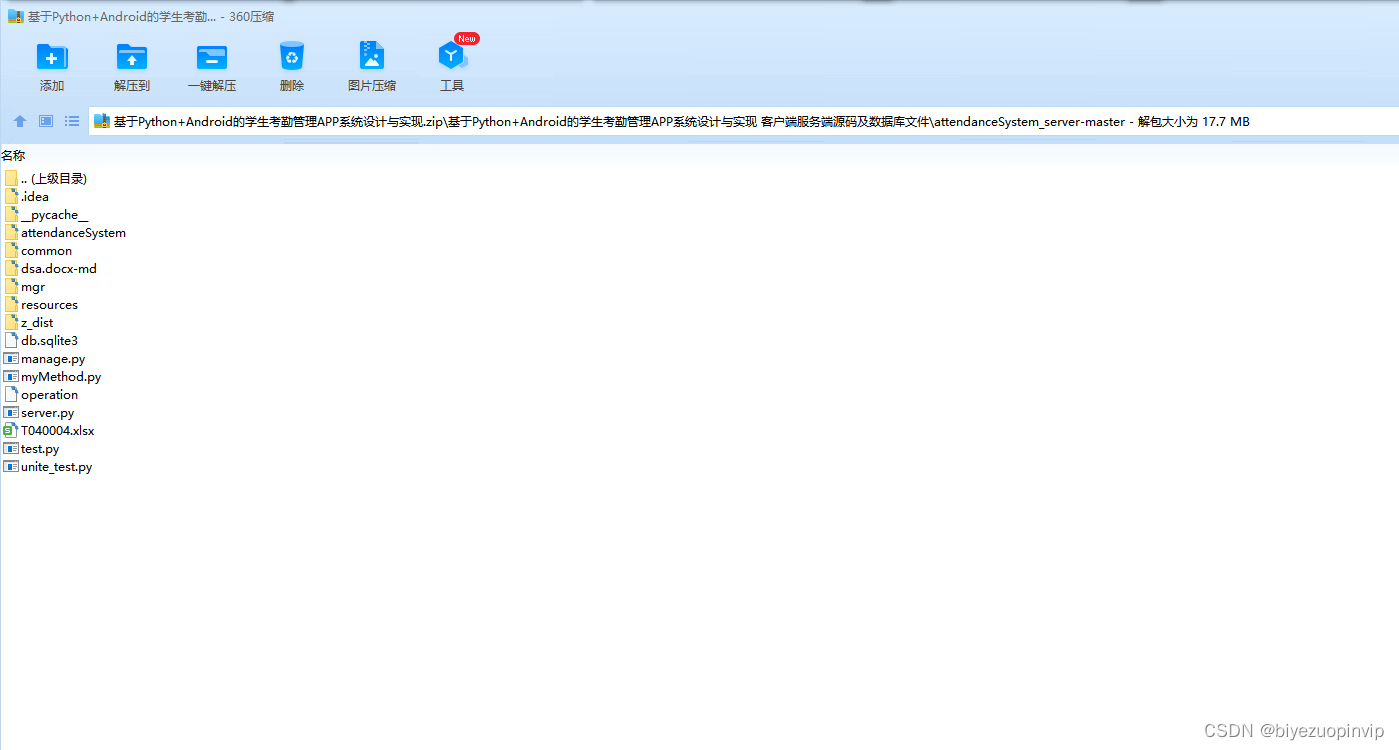Click the 360 Zip app icon in the title bar
Screen dimensions: 1399x750
point(16,16)
